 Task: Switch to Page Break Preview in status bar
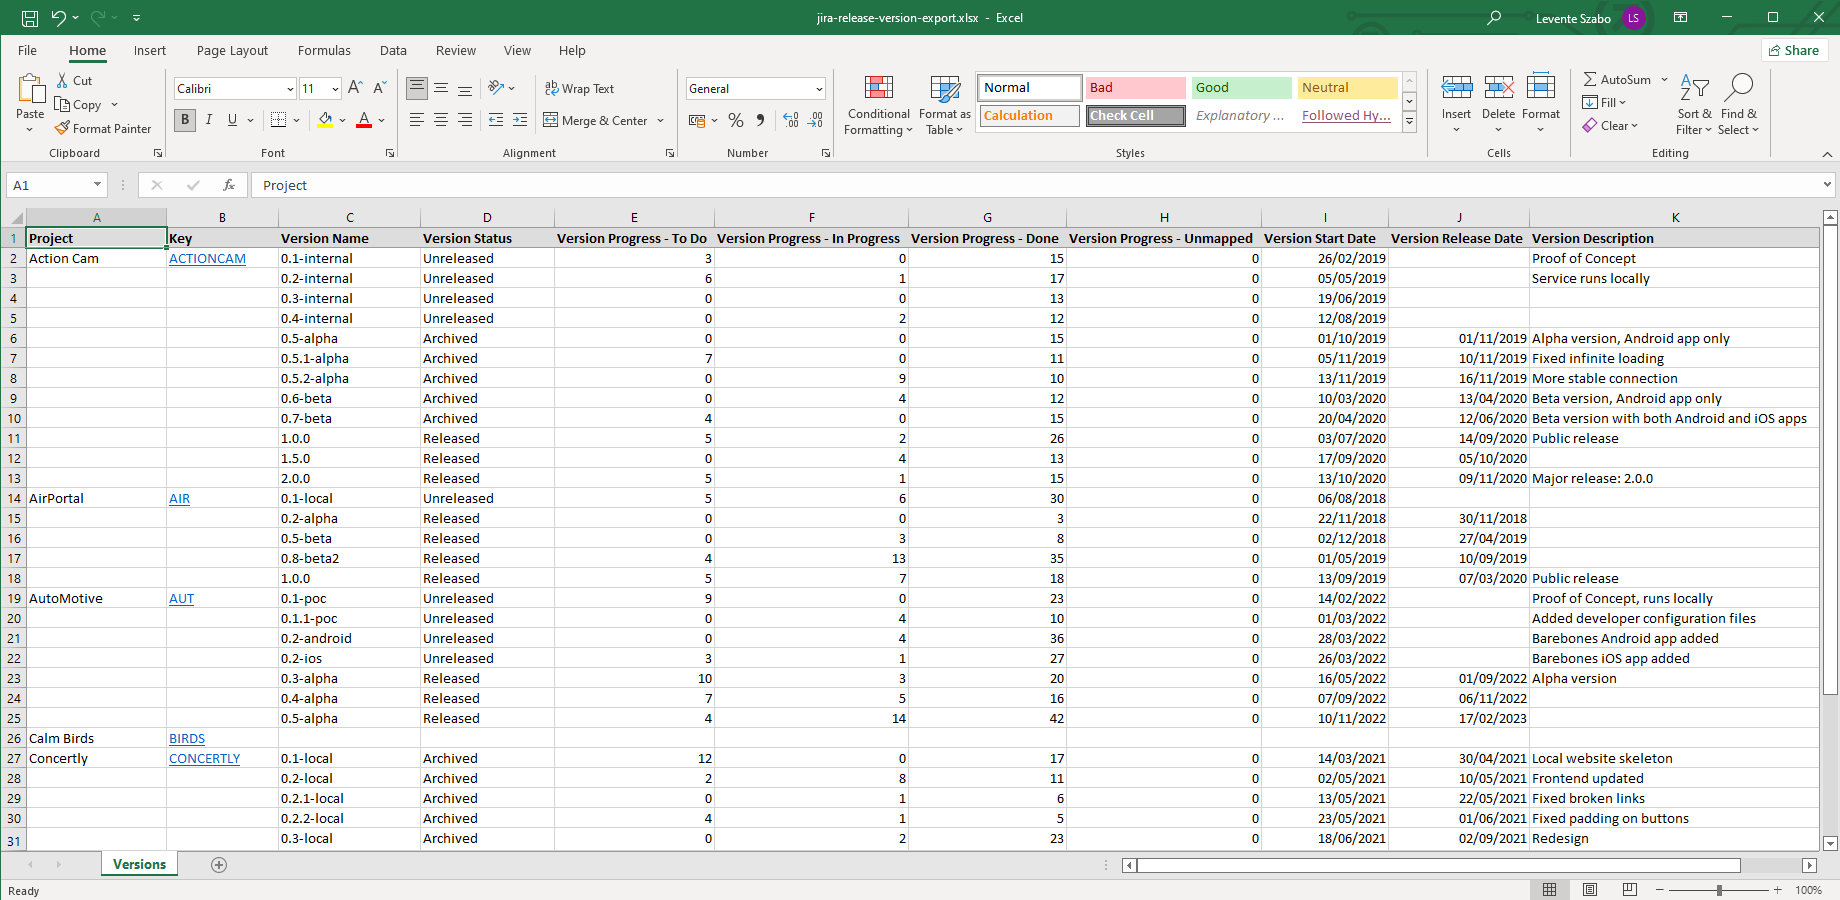(x=1630, y=890)
